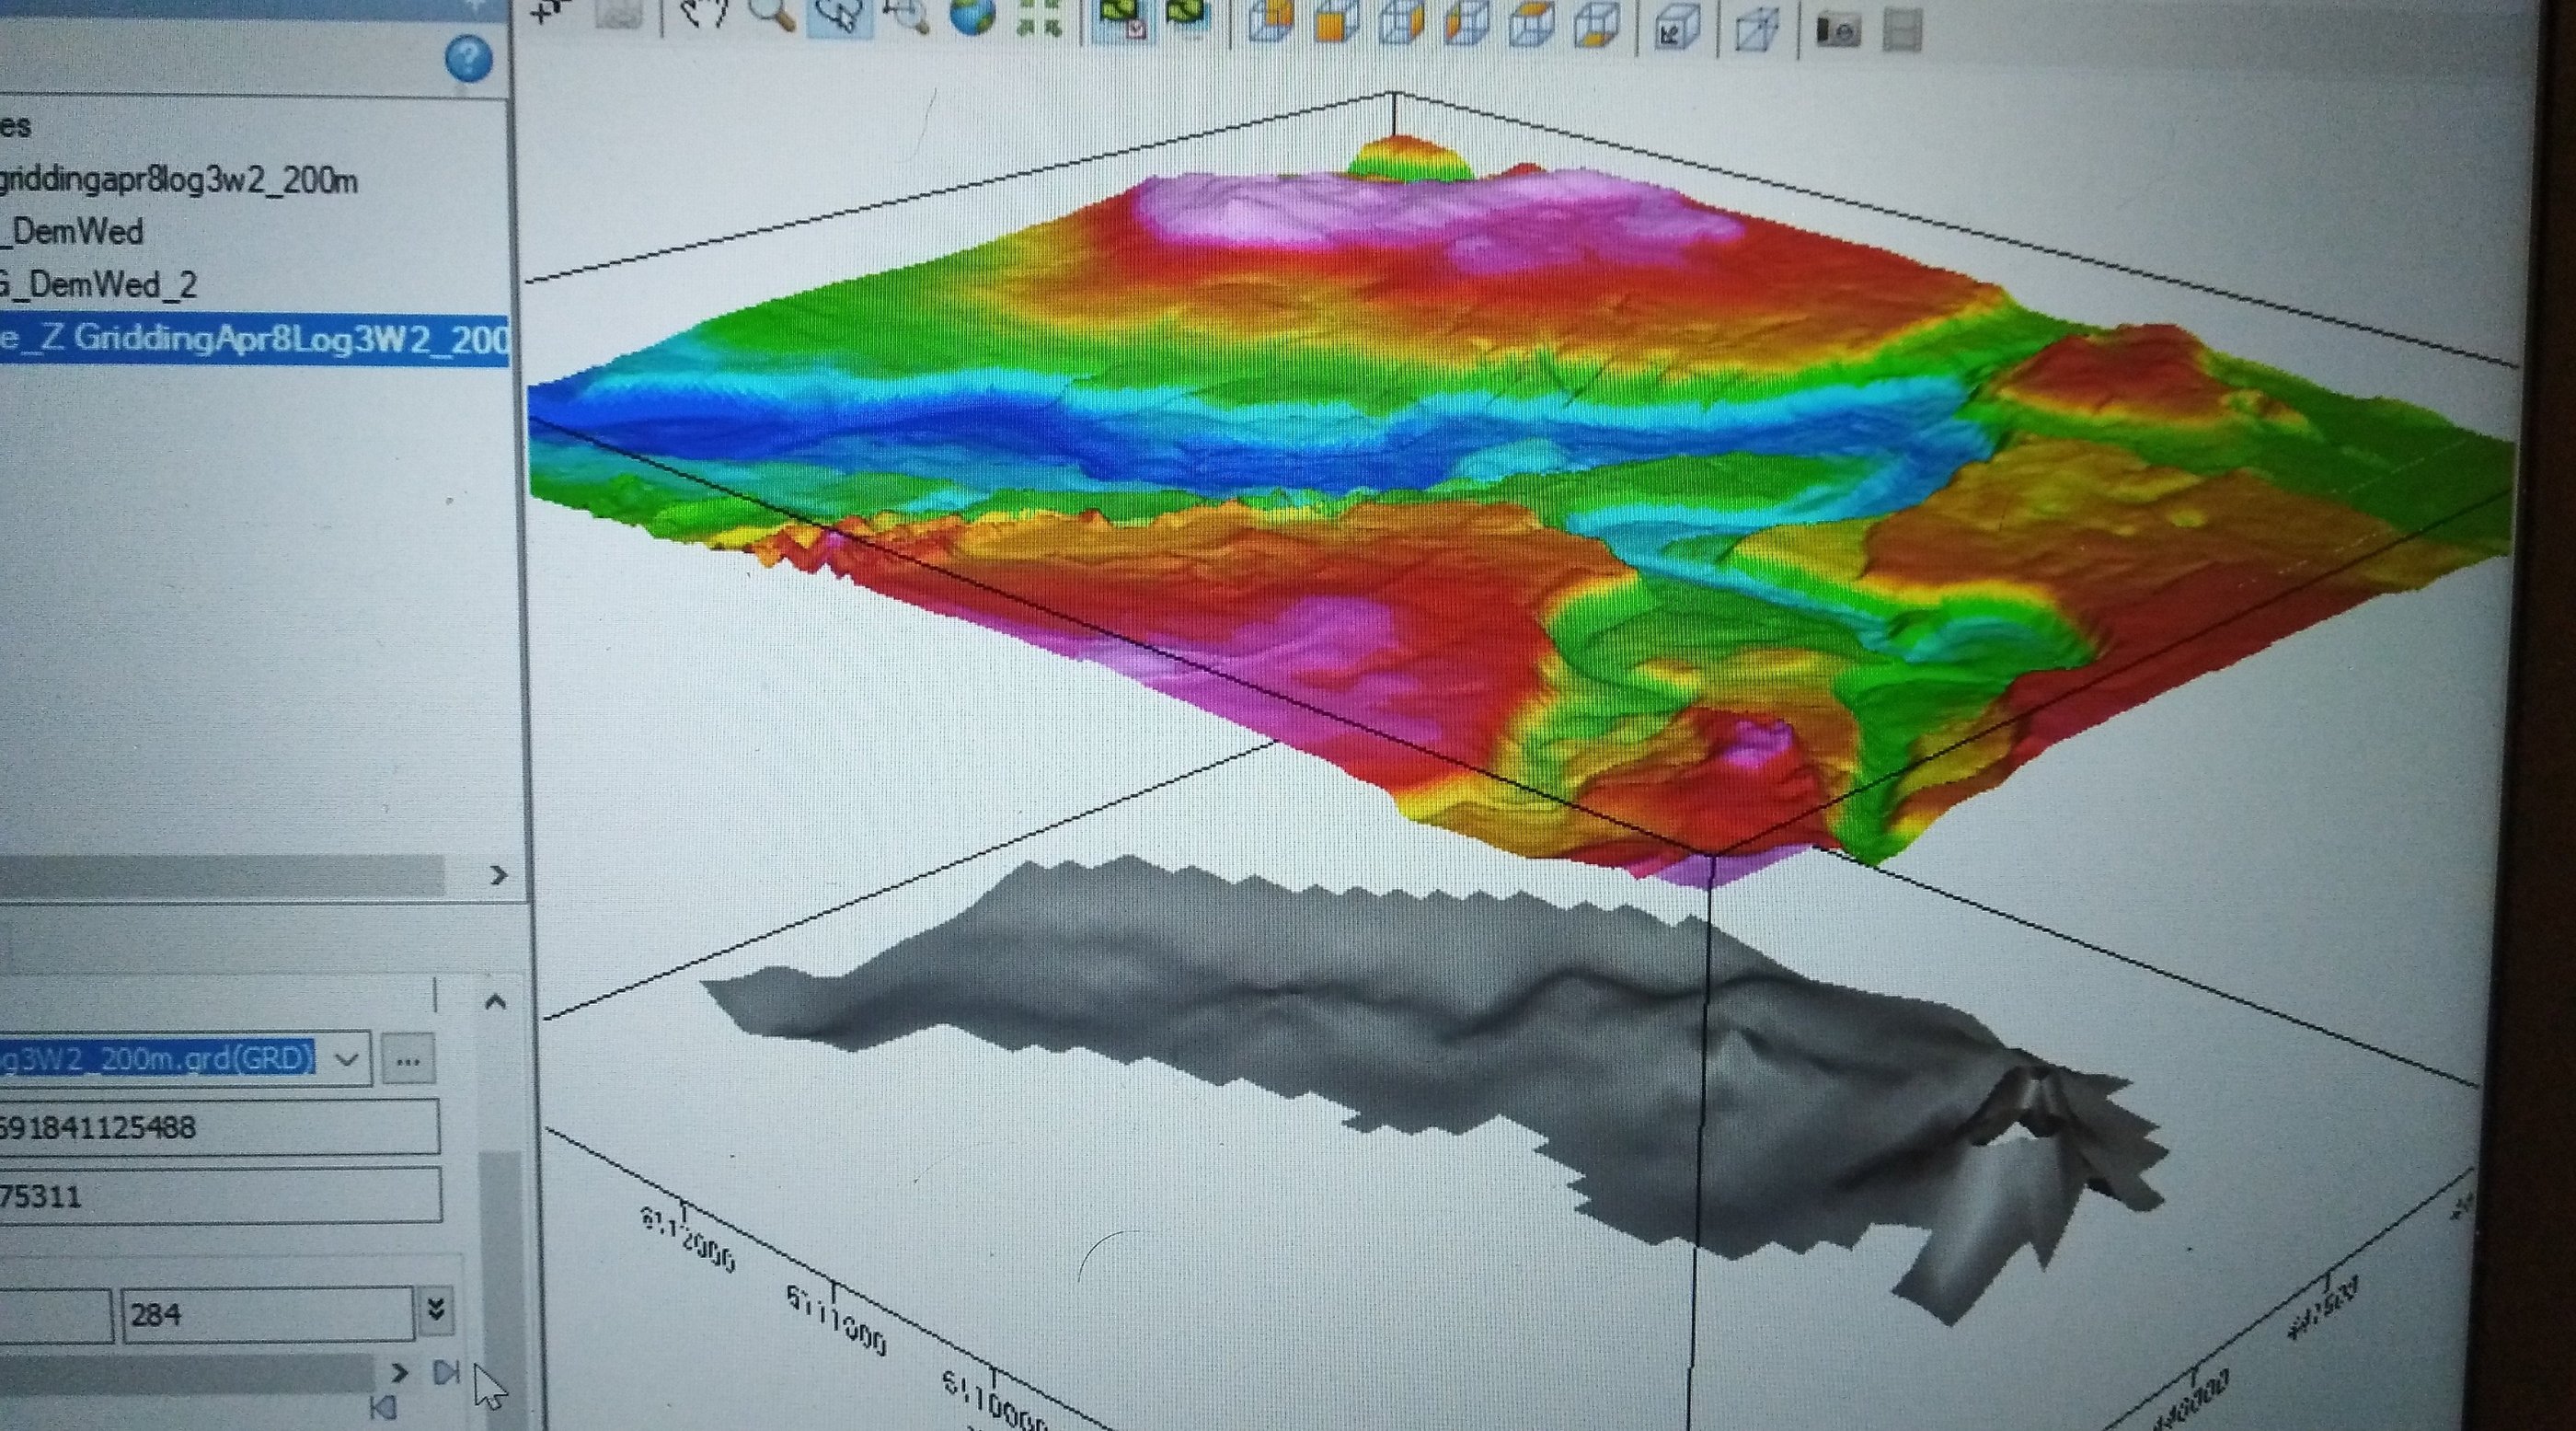The width and height of the screenshot is (2576, 1431).
Task: Expand options with double-chevron beside 284
Action: coord(436,1310)
